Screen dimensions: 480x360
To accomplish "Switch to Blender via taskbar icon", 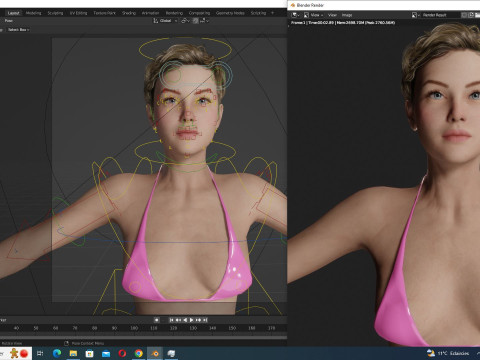I will (155, 353).
